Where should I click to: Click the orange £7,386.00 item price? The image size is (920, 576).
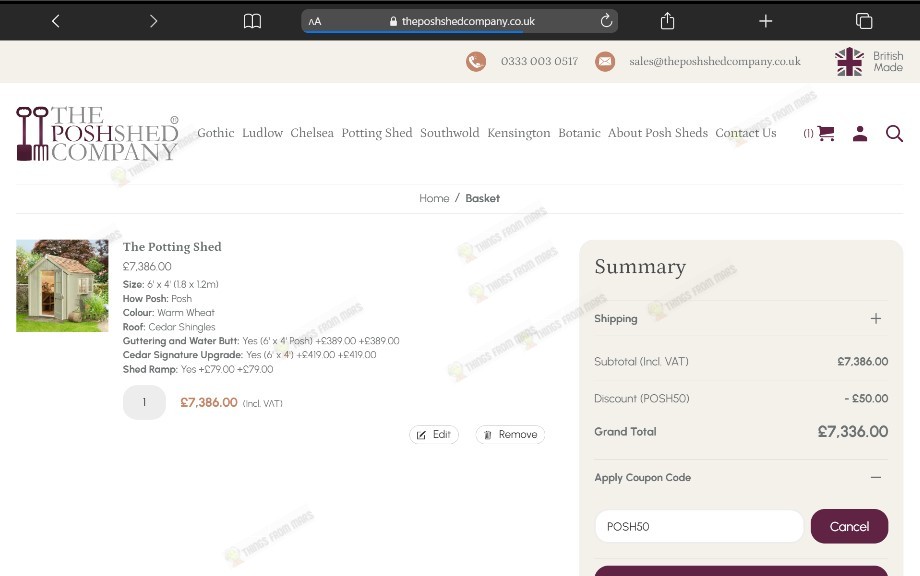click(209, 402)
